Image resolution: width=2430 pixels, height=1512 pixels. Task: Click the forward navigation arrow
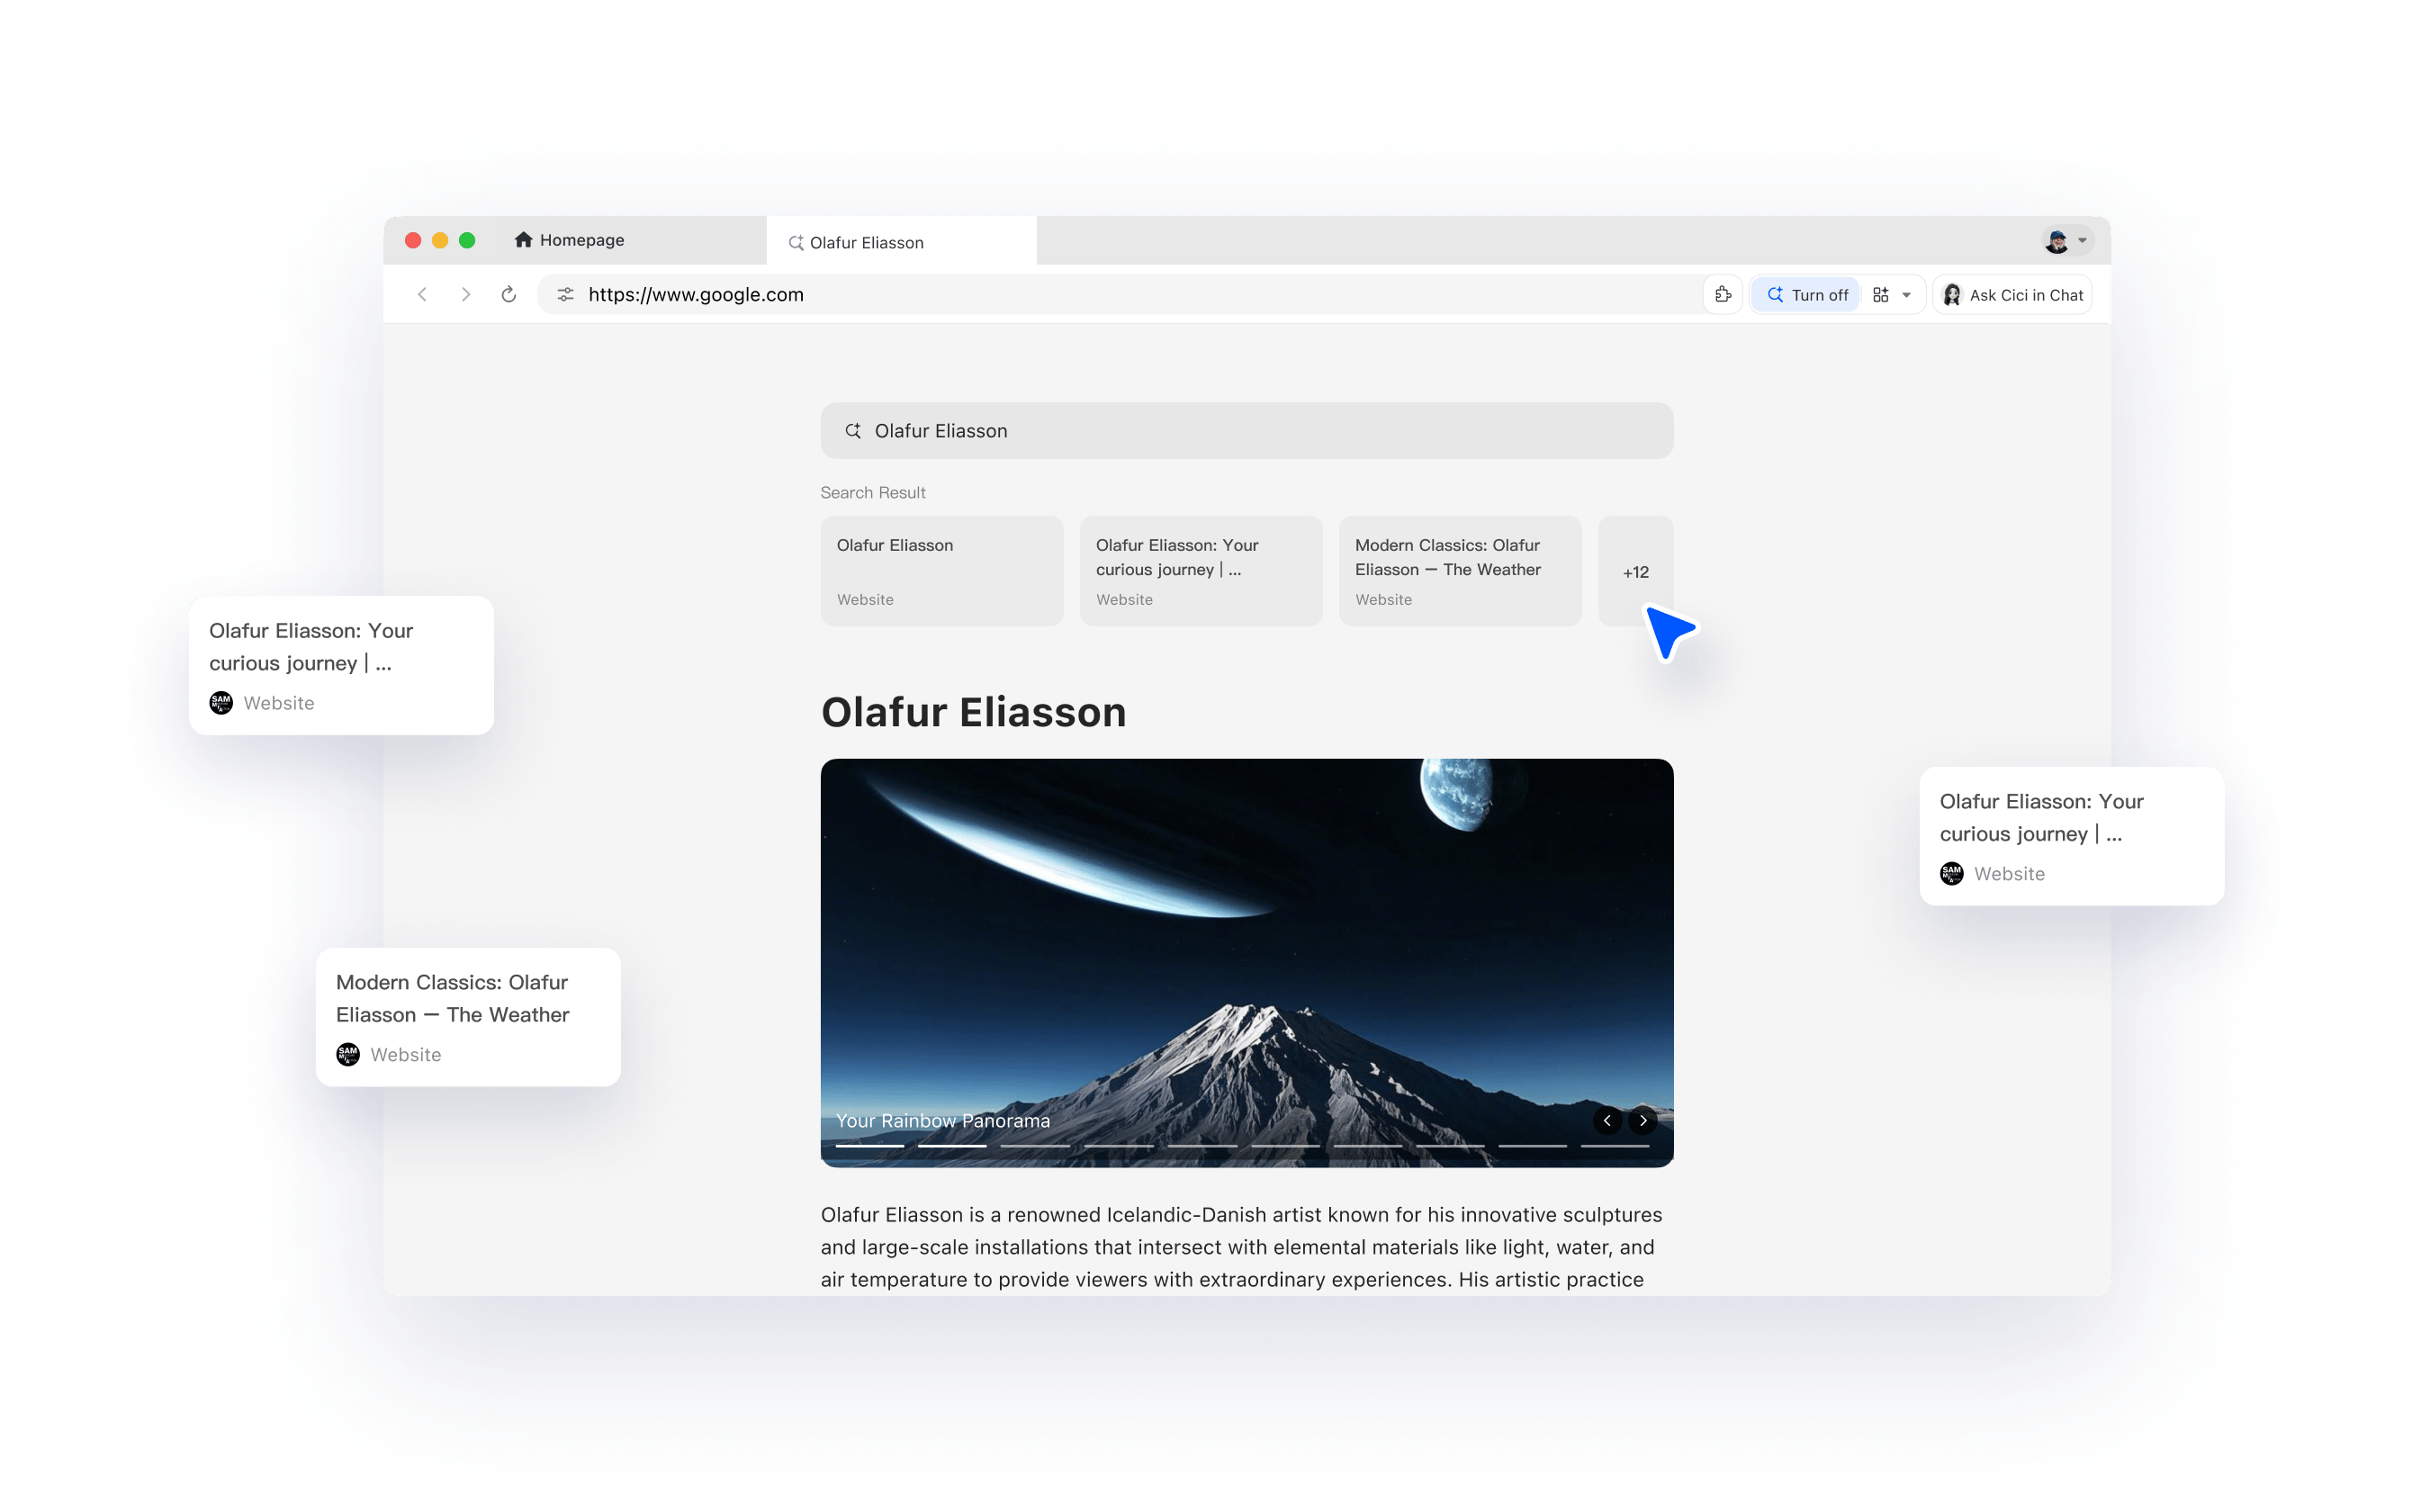[x=466, y=294]
